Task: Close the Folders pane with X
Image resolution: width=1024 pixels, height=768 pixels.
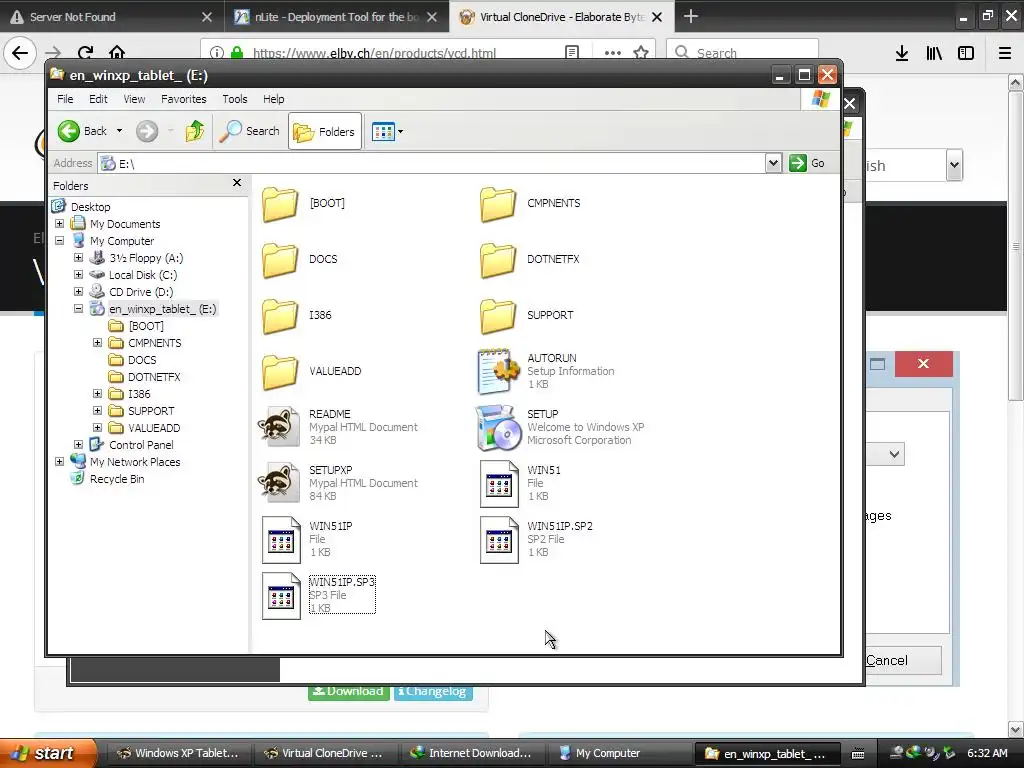Action: pos(237,183)
